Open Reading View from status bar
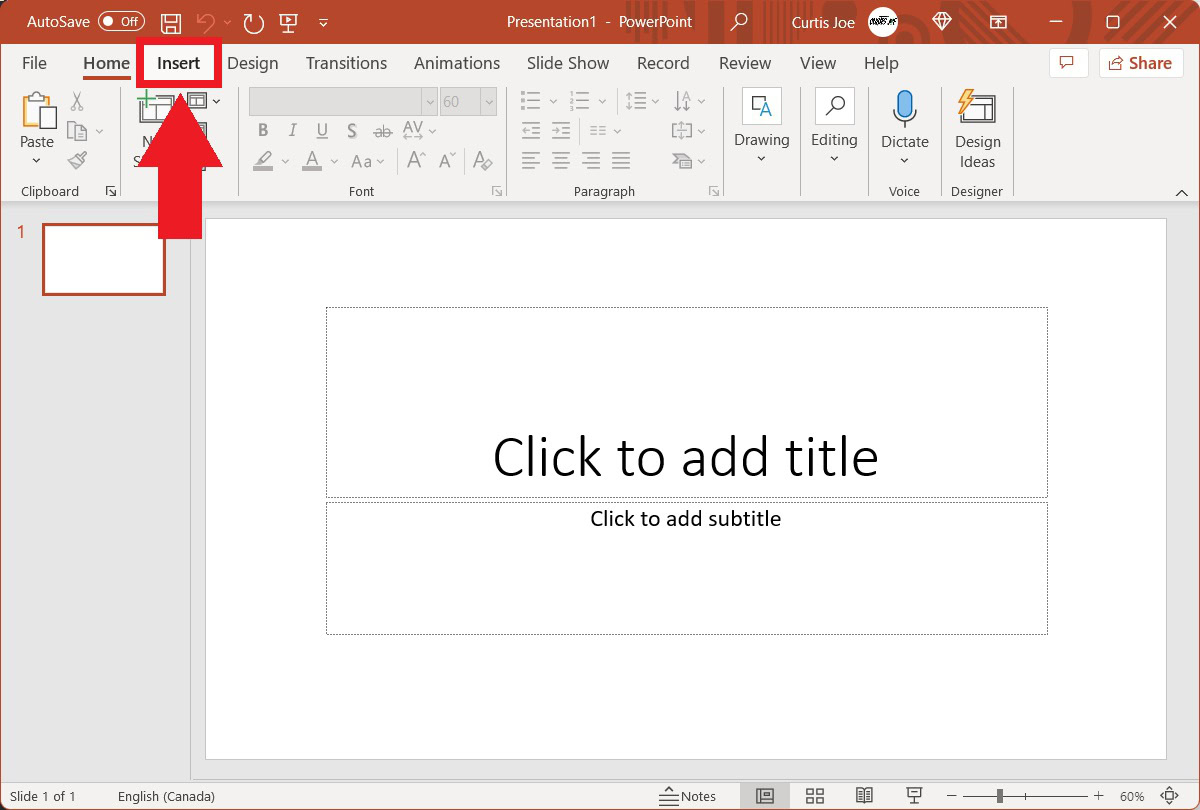This screenshot has height=810, width=1200. (864, 796)
